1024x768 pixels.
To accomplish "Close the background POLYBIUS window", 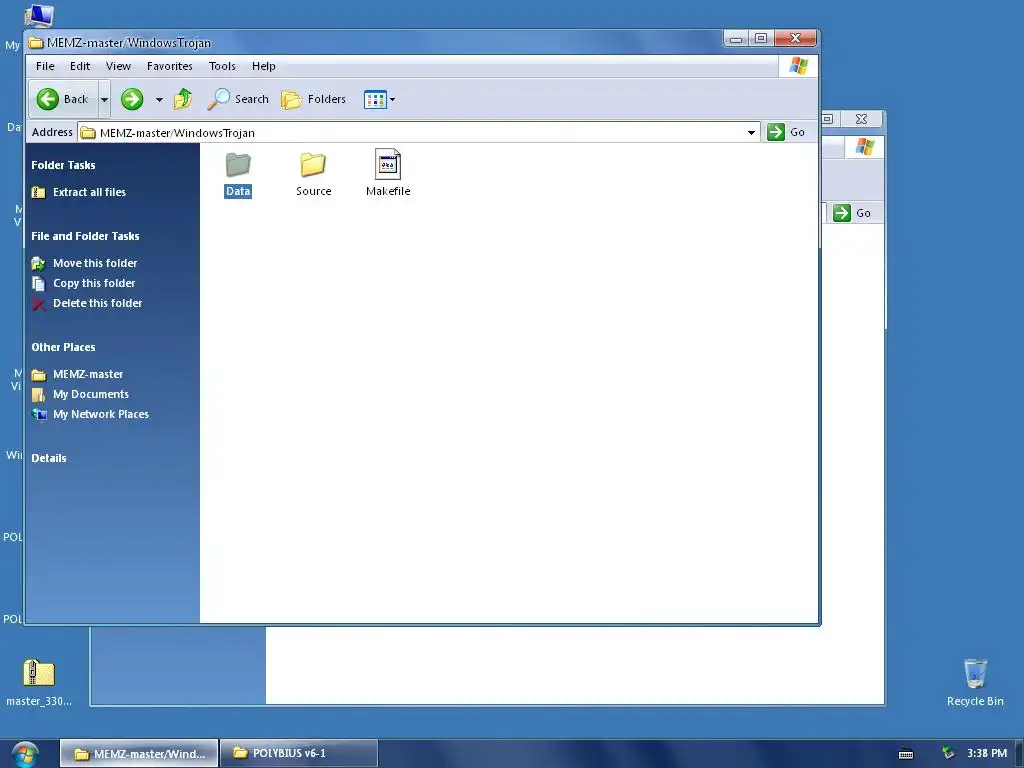I will pyautogui.click(x=861, y=119).
